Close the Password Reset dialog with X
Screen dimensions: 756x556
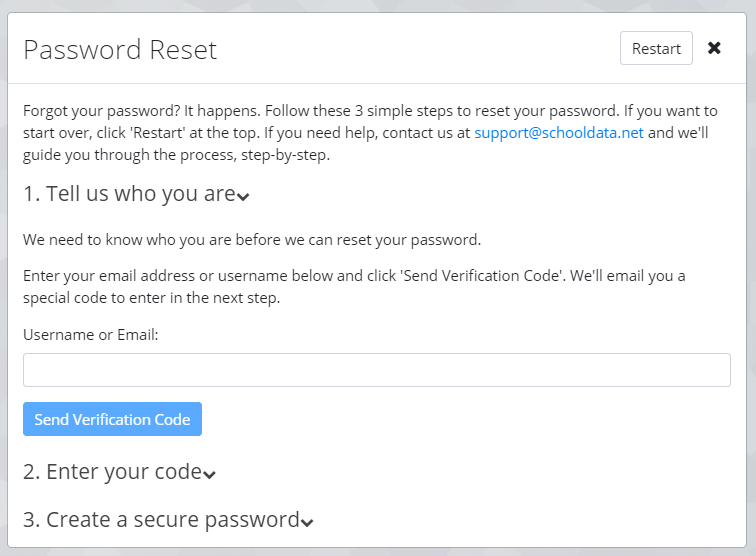pyautogui.click(x=714, y=48)
